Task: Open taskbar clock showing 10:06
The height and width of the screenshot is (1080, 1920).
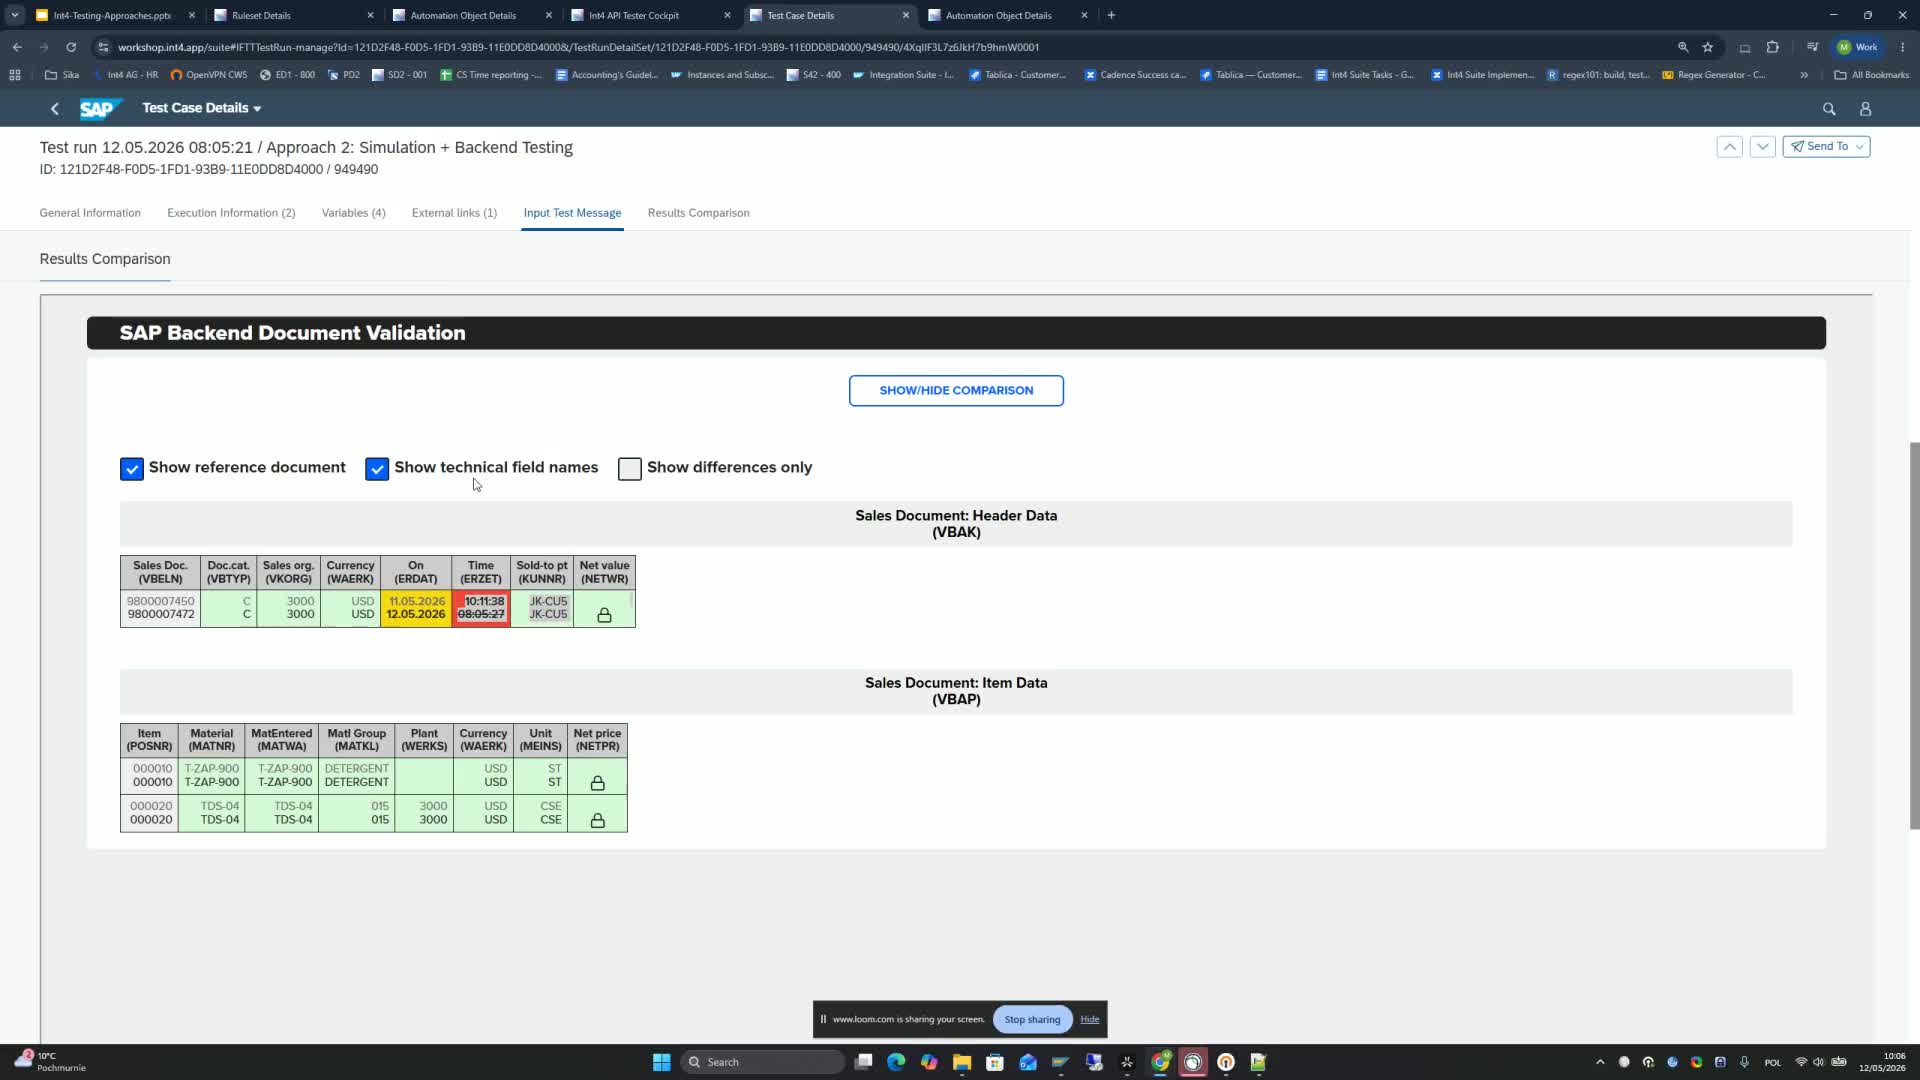Action: click(1882, 1062)
